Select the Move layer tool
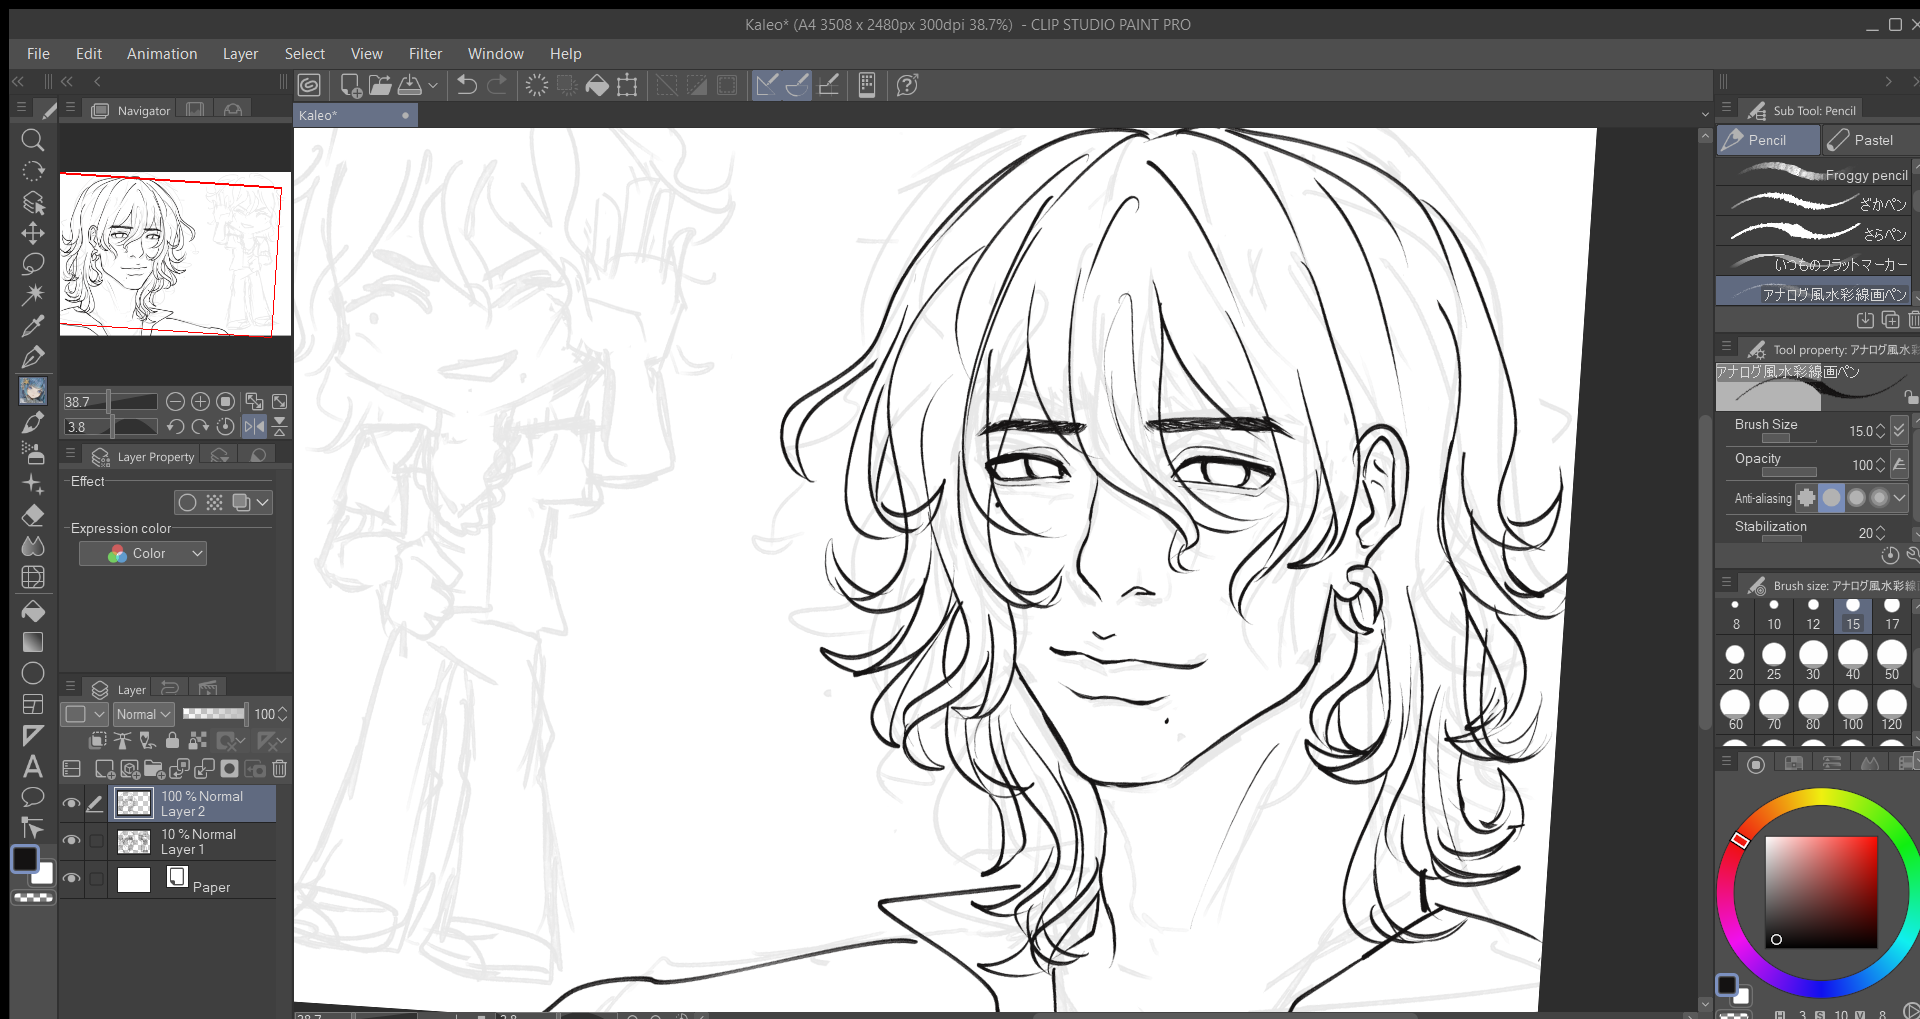Image resolution: width=1920 pixels, height=1019 pixels. [33, 233]
